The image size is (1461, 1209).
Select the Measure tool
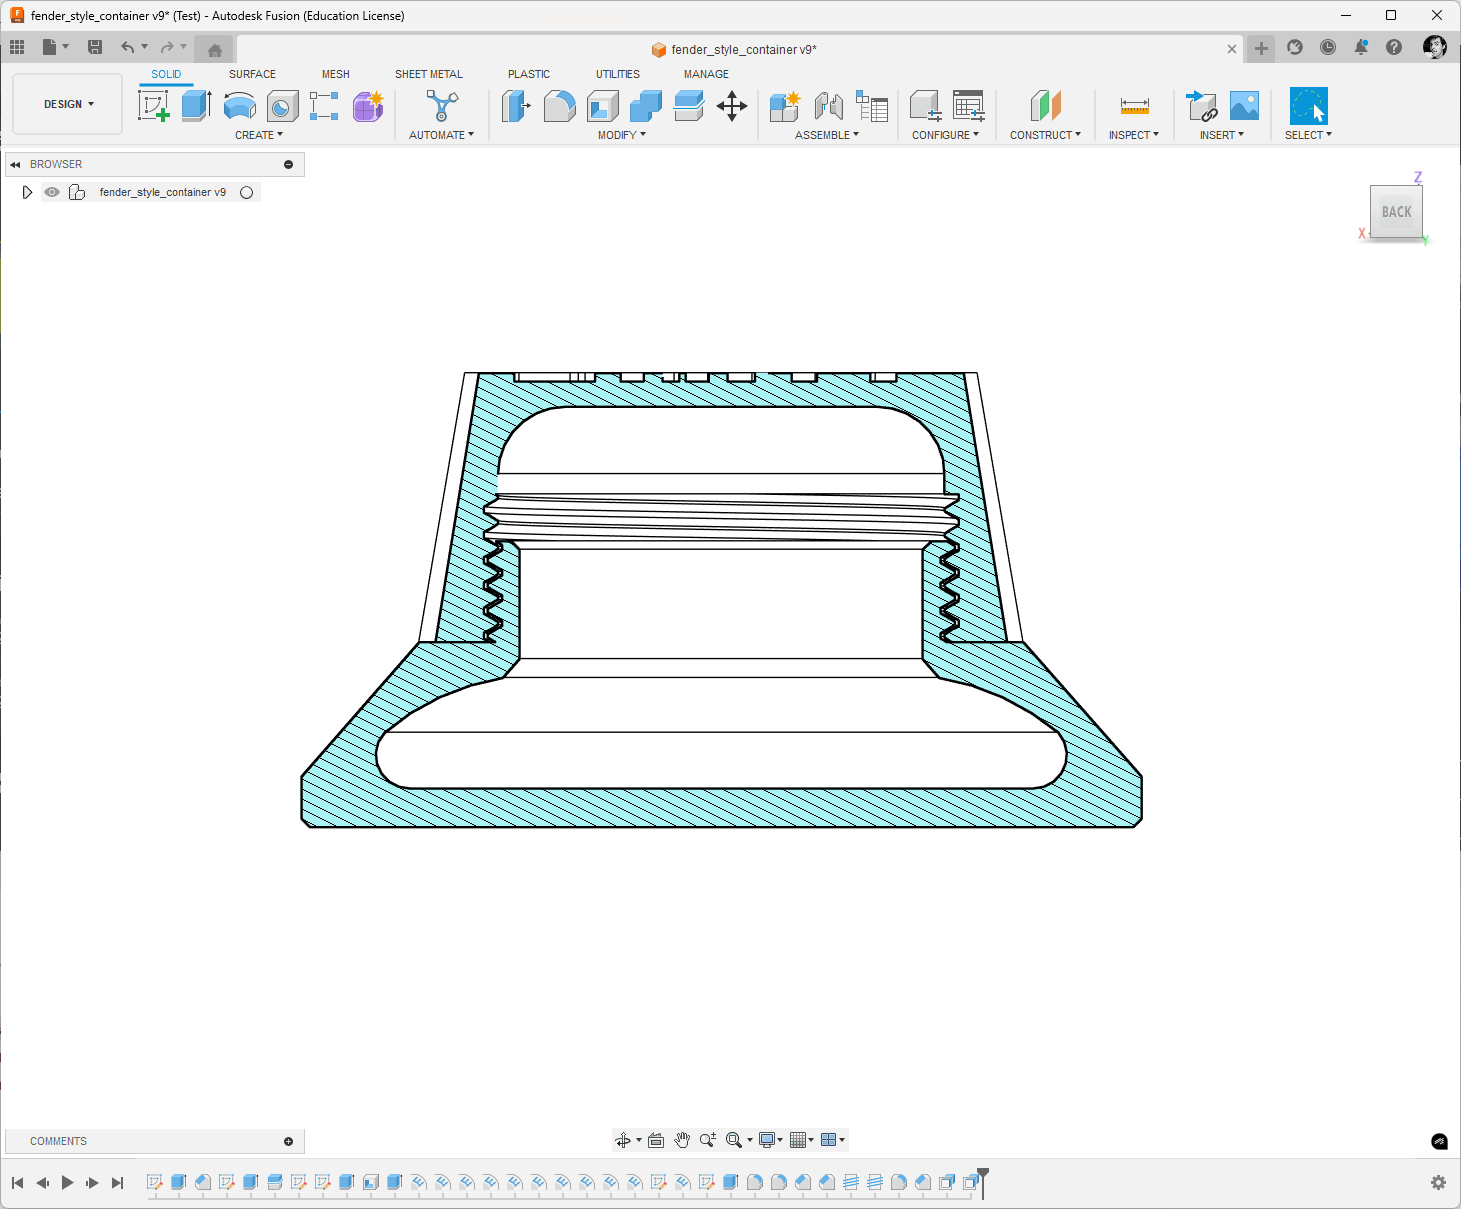click(x=1134, y=105)
